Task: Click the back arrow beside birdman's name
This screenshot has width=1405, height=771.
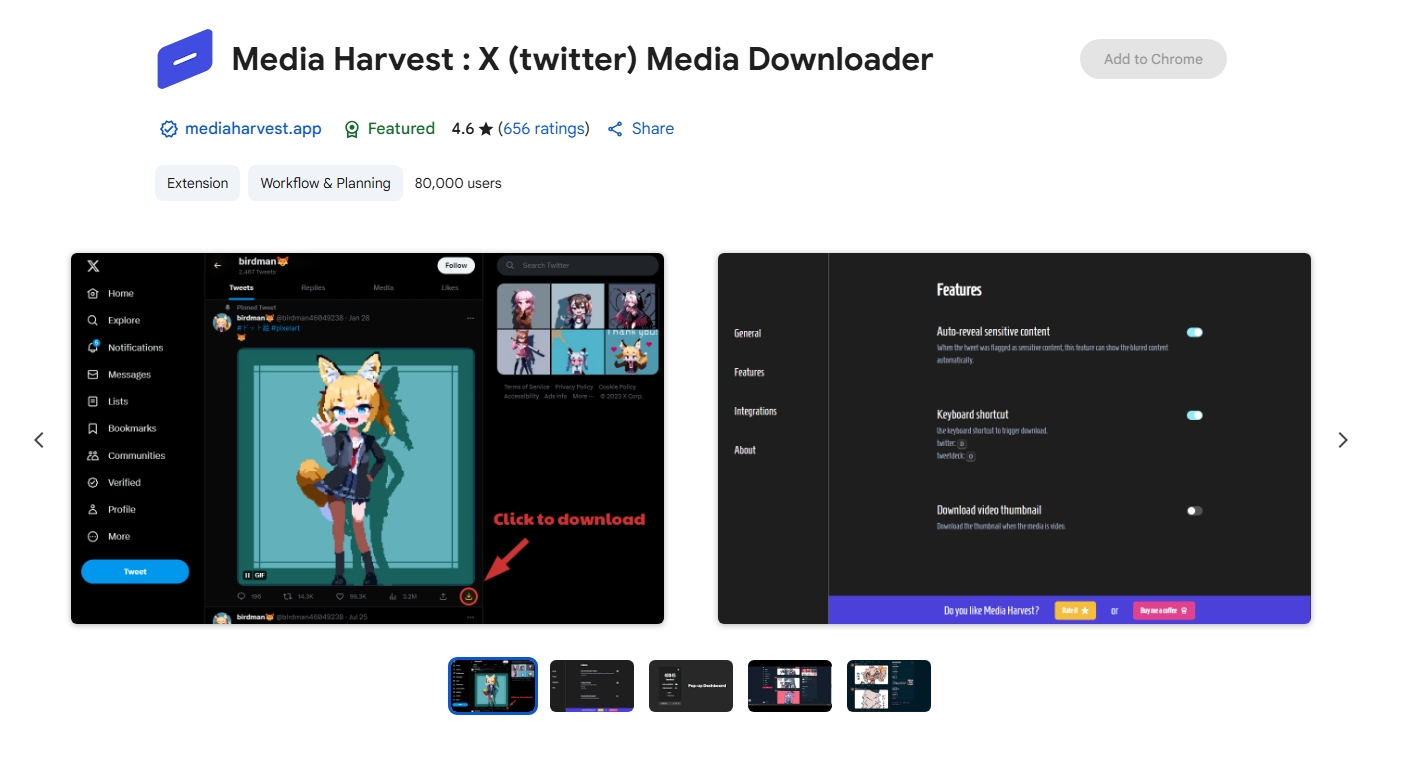Action: coord(218,265)
